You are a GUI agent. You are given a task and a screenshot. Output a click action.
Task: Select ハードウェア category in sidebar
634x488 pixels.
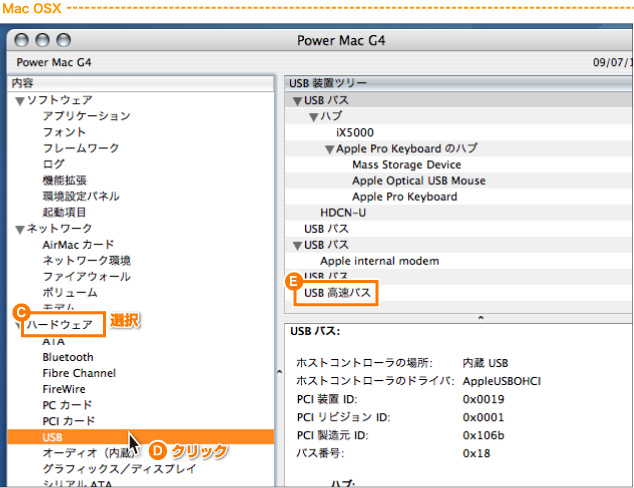59,325
